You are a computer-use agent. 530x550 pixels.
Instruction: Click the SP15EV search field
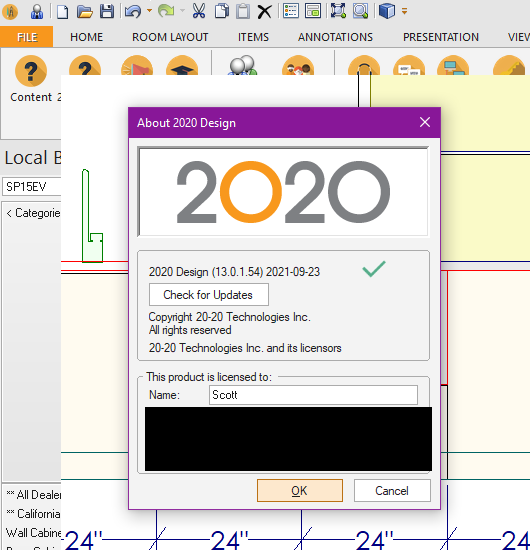coord(32,187)
